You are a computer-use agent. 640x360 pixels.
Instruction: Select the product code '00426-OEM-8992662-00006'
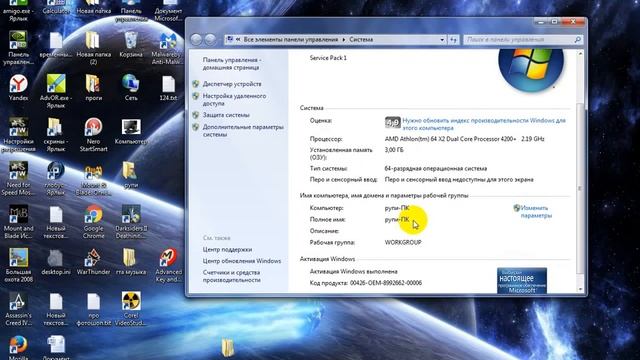pyautogui.click(x=386, y=282)
